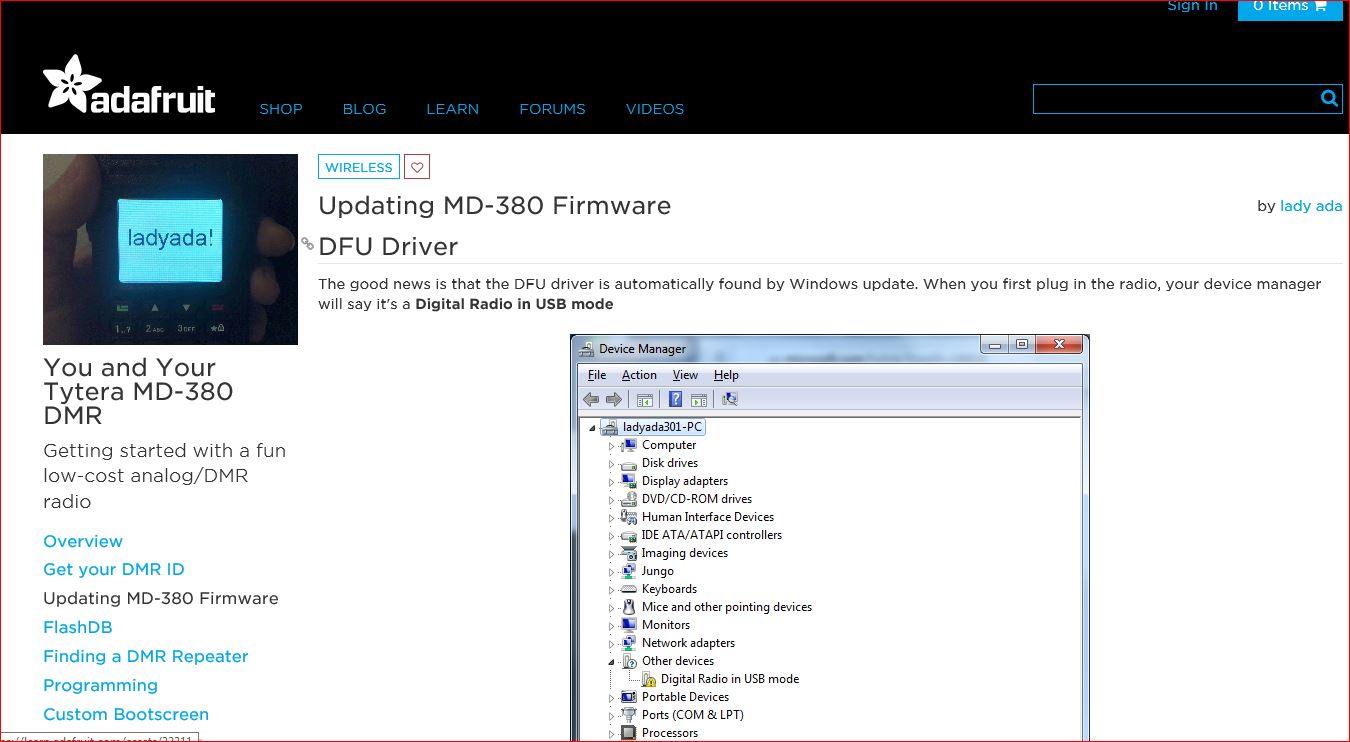Open the FlashDB guide page
Viewport: 1350px width, 742px height.
[x=78, y=627]
